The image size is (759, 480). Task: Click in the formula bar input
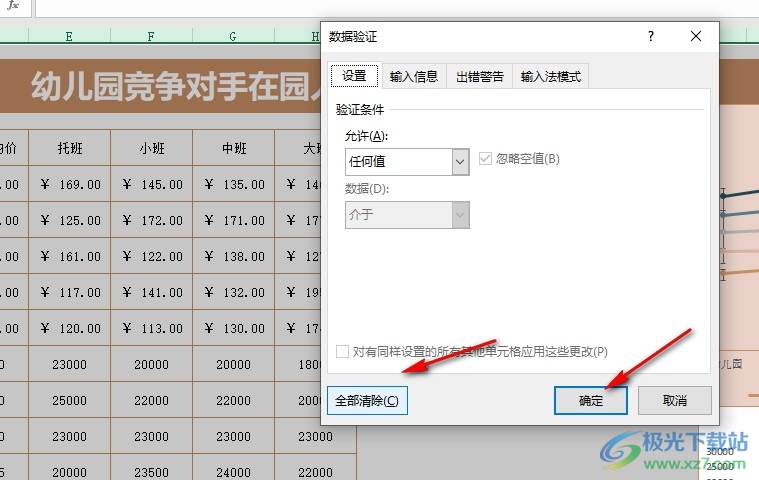pos(397,7)
